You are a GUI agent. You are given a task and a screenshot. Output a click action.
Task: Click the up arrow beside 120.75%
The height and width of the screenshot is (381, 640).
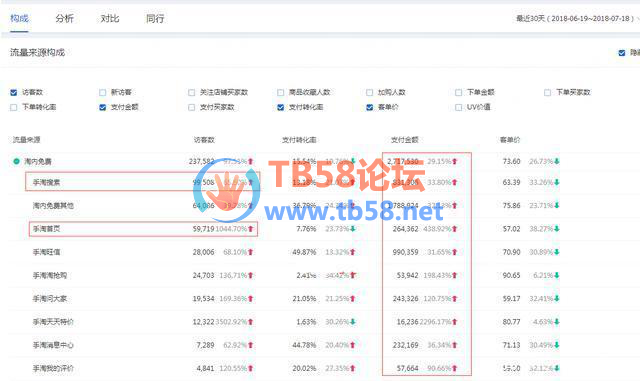(x=455, y=299)
